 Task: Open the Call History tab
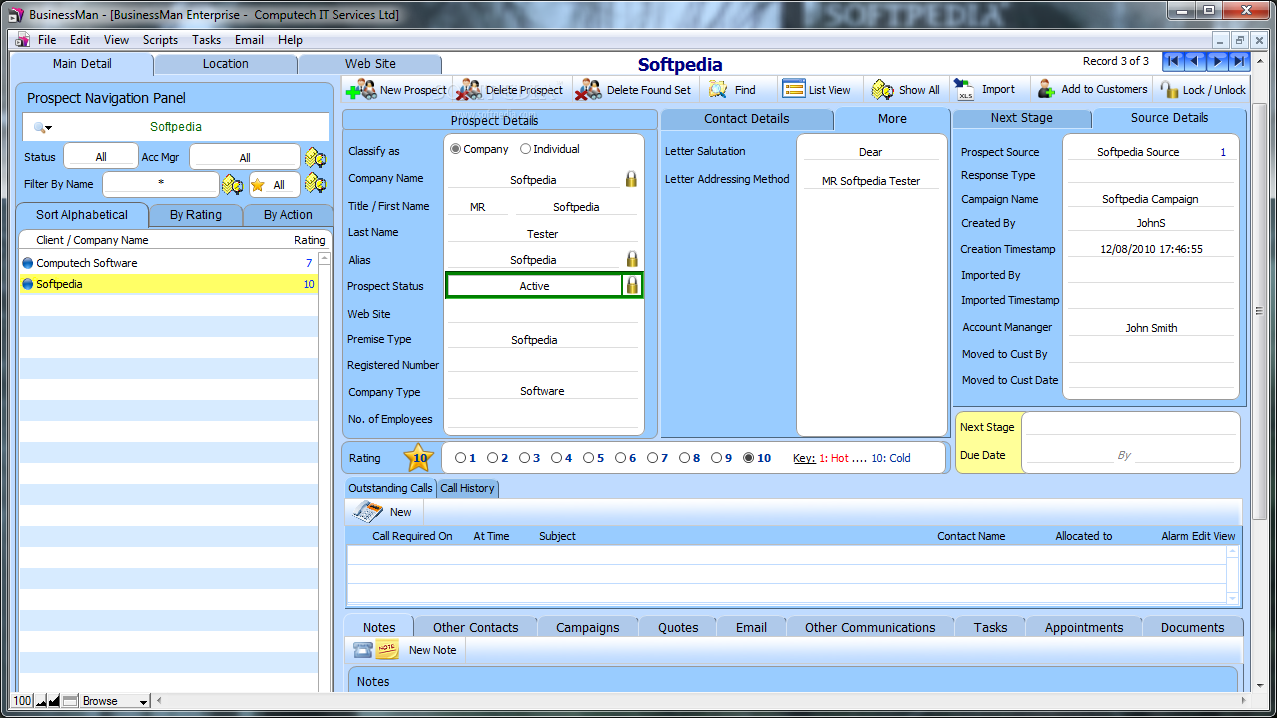pos(467,488)
